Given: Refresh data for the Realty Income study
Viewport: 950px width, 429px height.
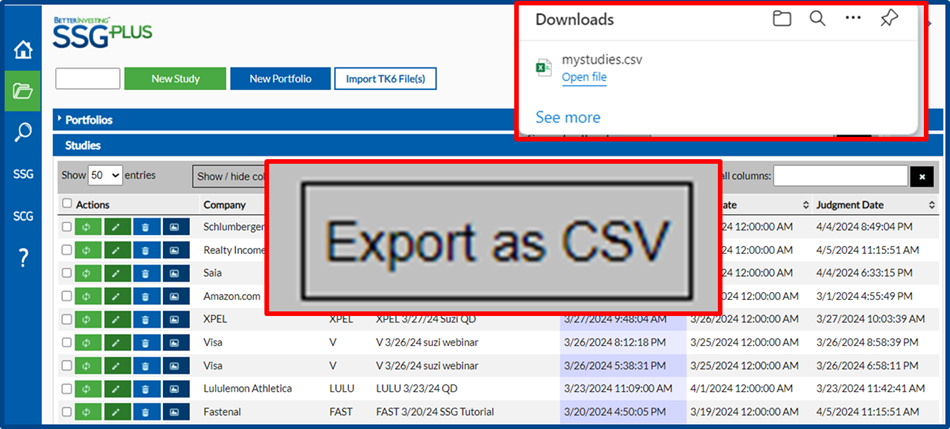Looking at the screenshot, I should pos(88,250).
